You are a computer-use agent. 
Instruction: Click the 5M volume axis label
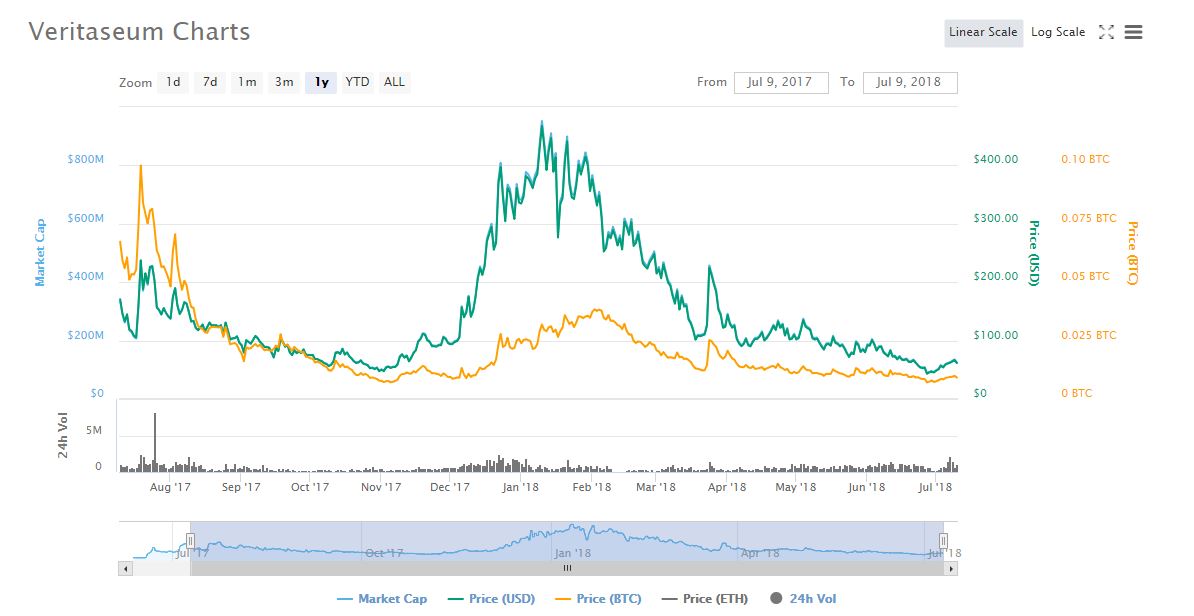point(94,430)
